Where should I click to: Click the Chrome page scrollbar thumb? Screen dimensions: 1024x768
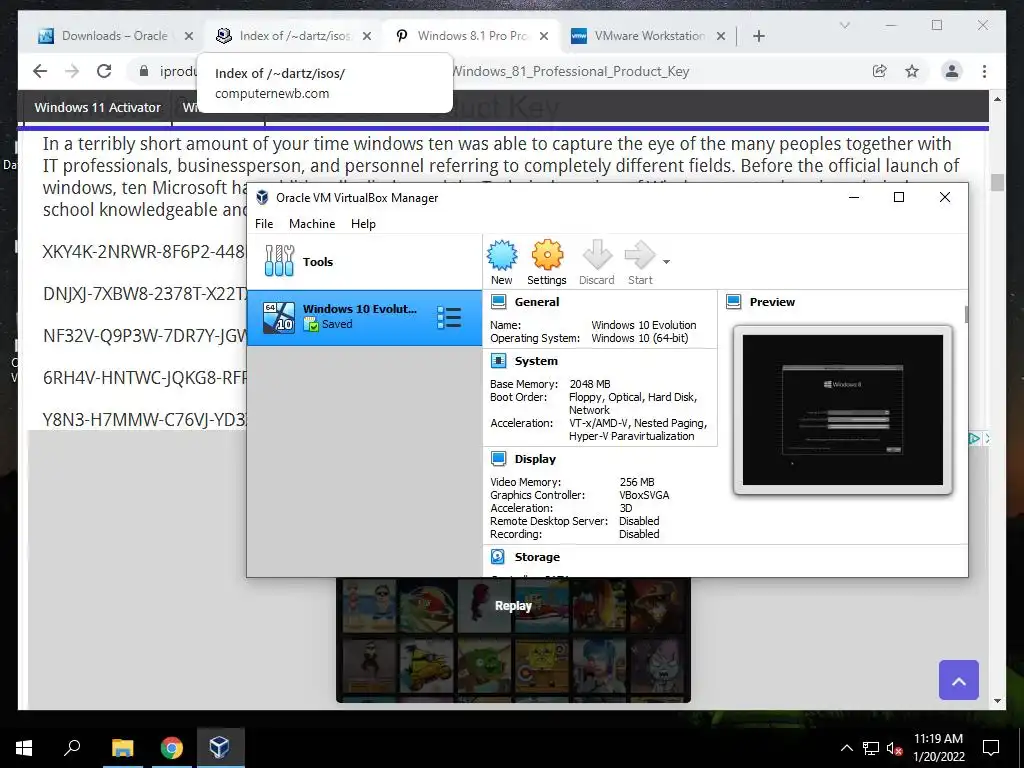pyautogui.click(x=997, y=182)
